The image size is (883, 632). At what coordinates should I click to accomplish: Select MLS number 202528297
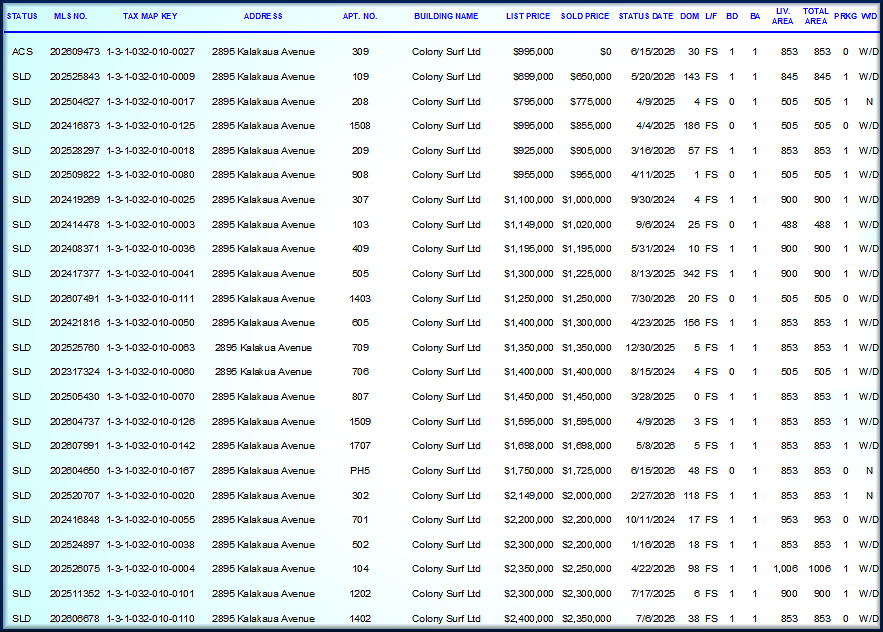(75, 151)
